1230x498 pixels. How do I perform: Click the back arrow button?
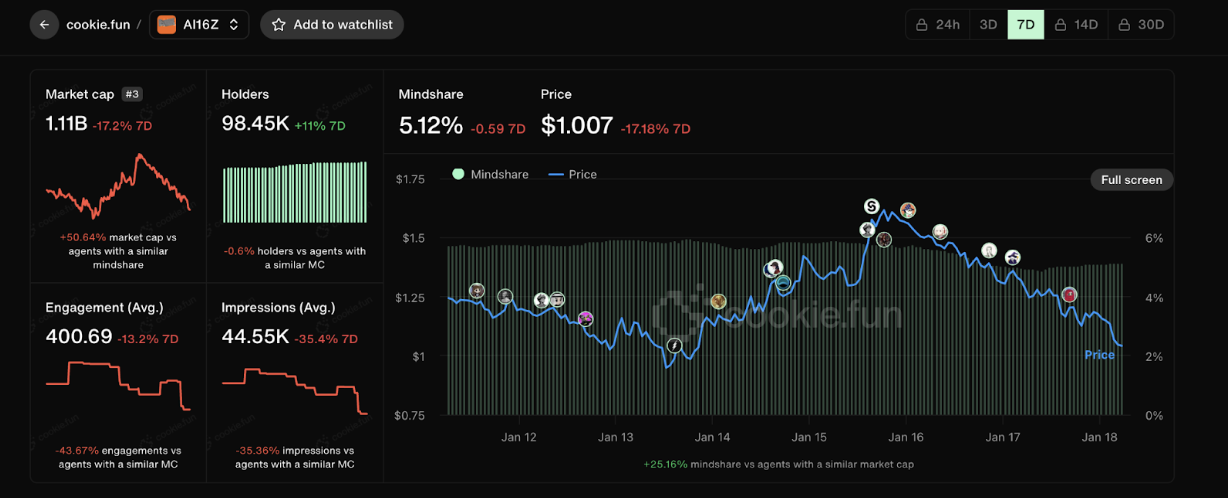[x=44, y=25]
